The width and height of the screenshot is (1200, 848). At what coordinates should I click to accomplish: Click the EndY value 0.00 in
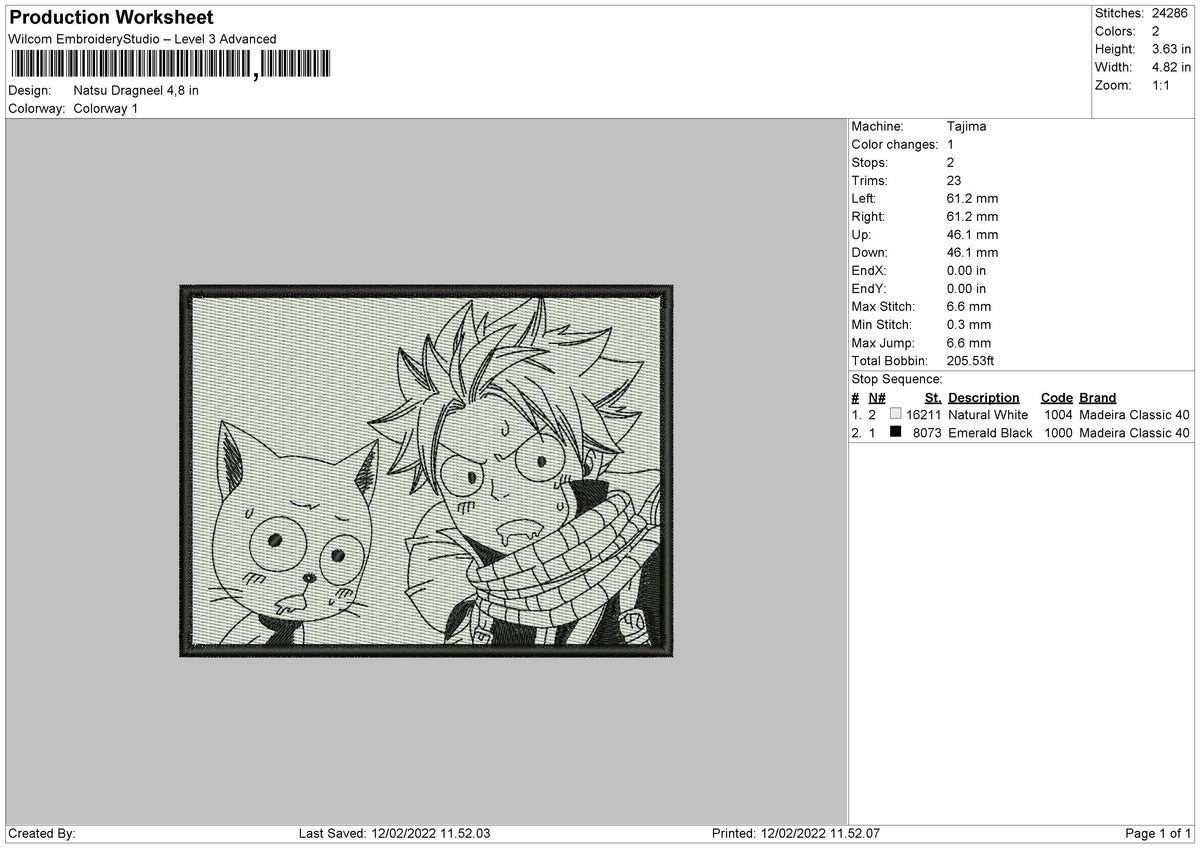(966, 289)
